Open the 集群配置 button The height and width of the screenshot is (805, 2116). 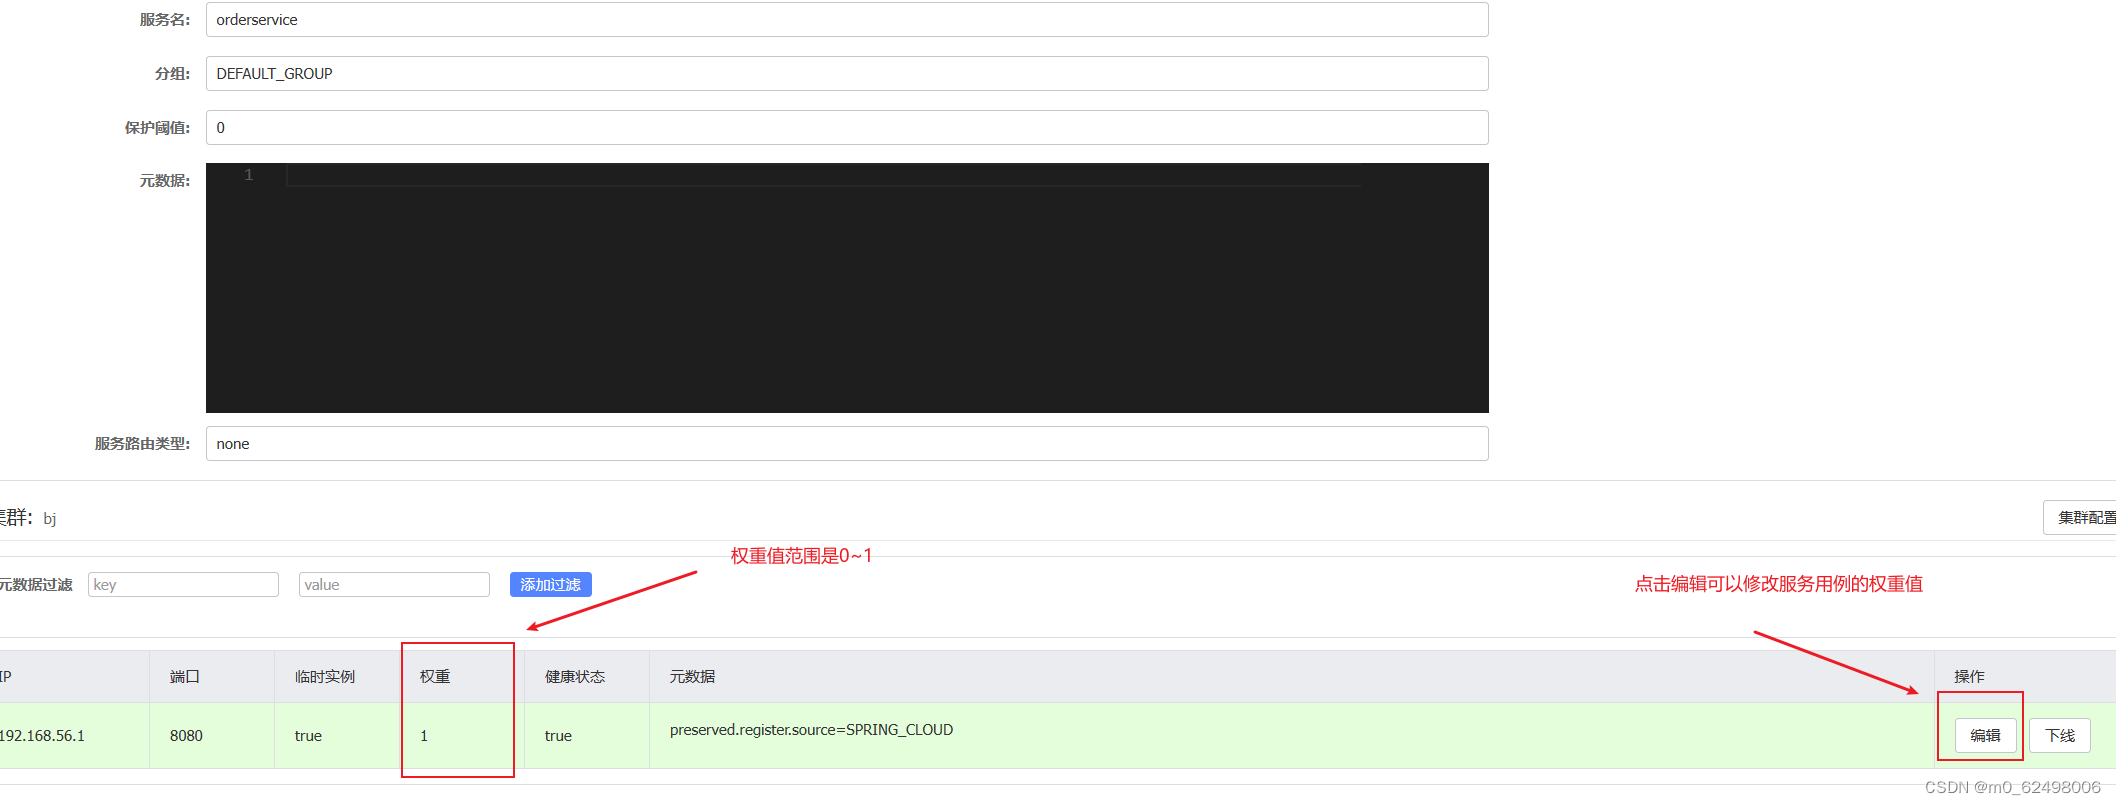[x=2081, y=518]
